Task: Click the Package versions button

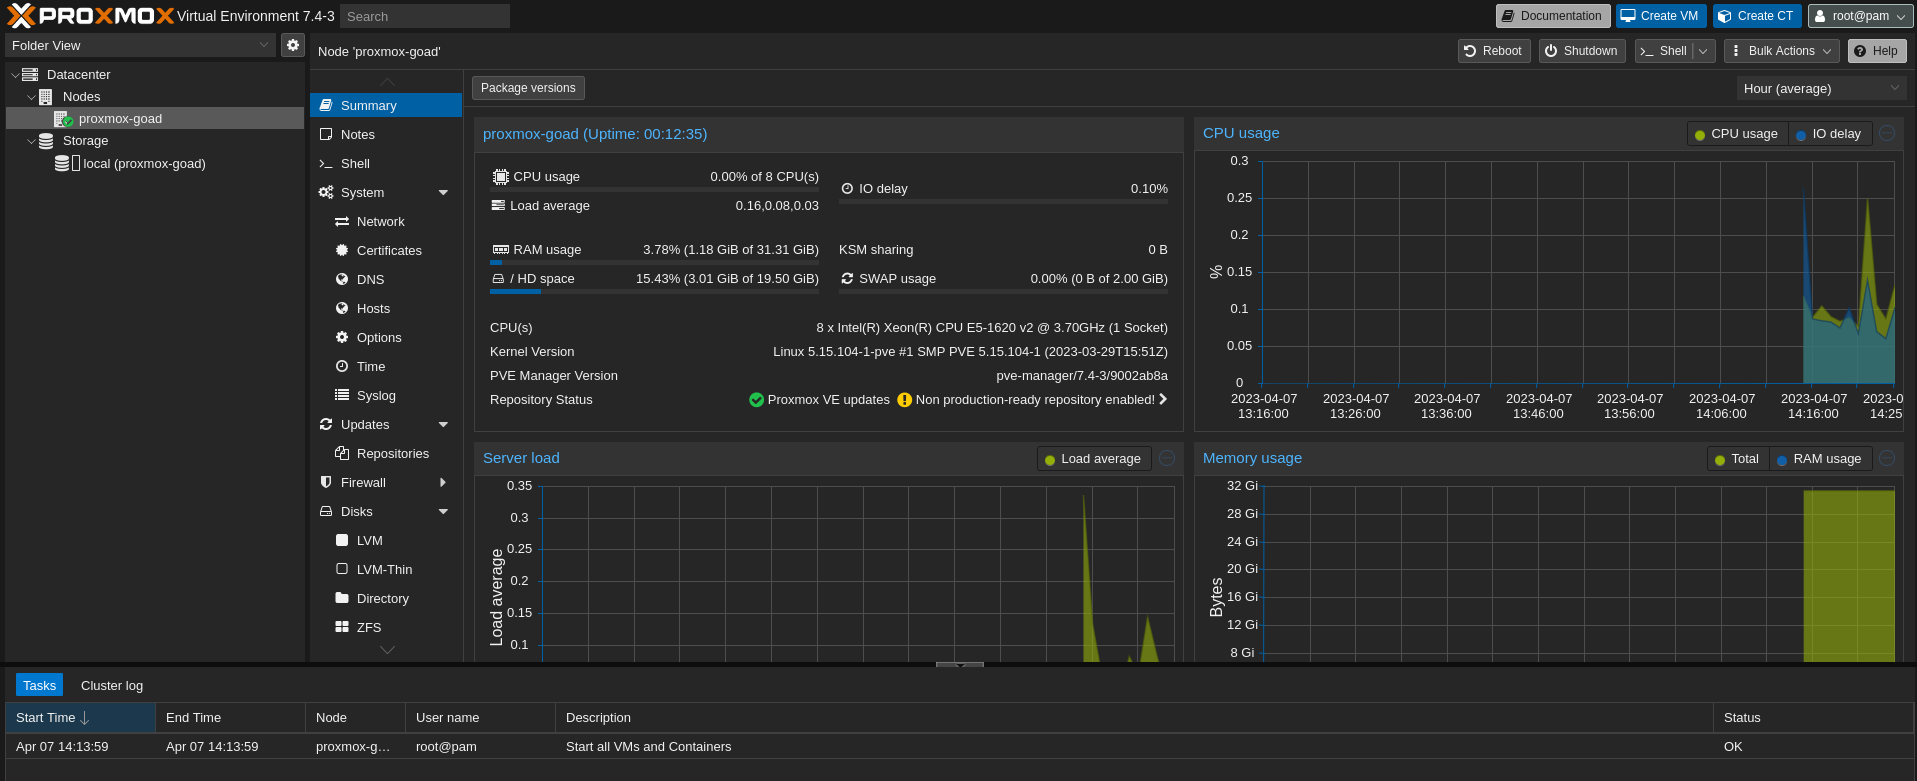Action: tap(528, 88)
